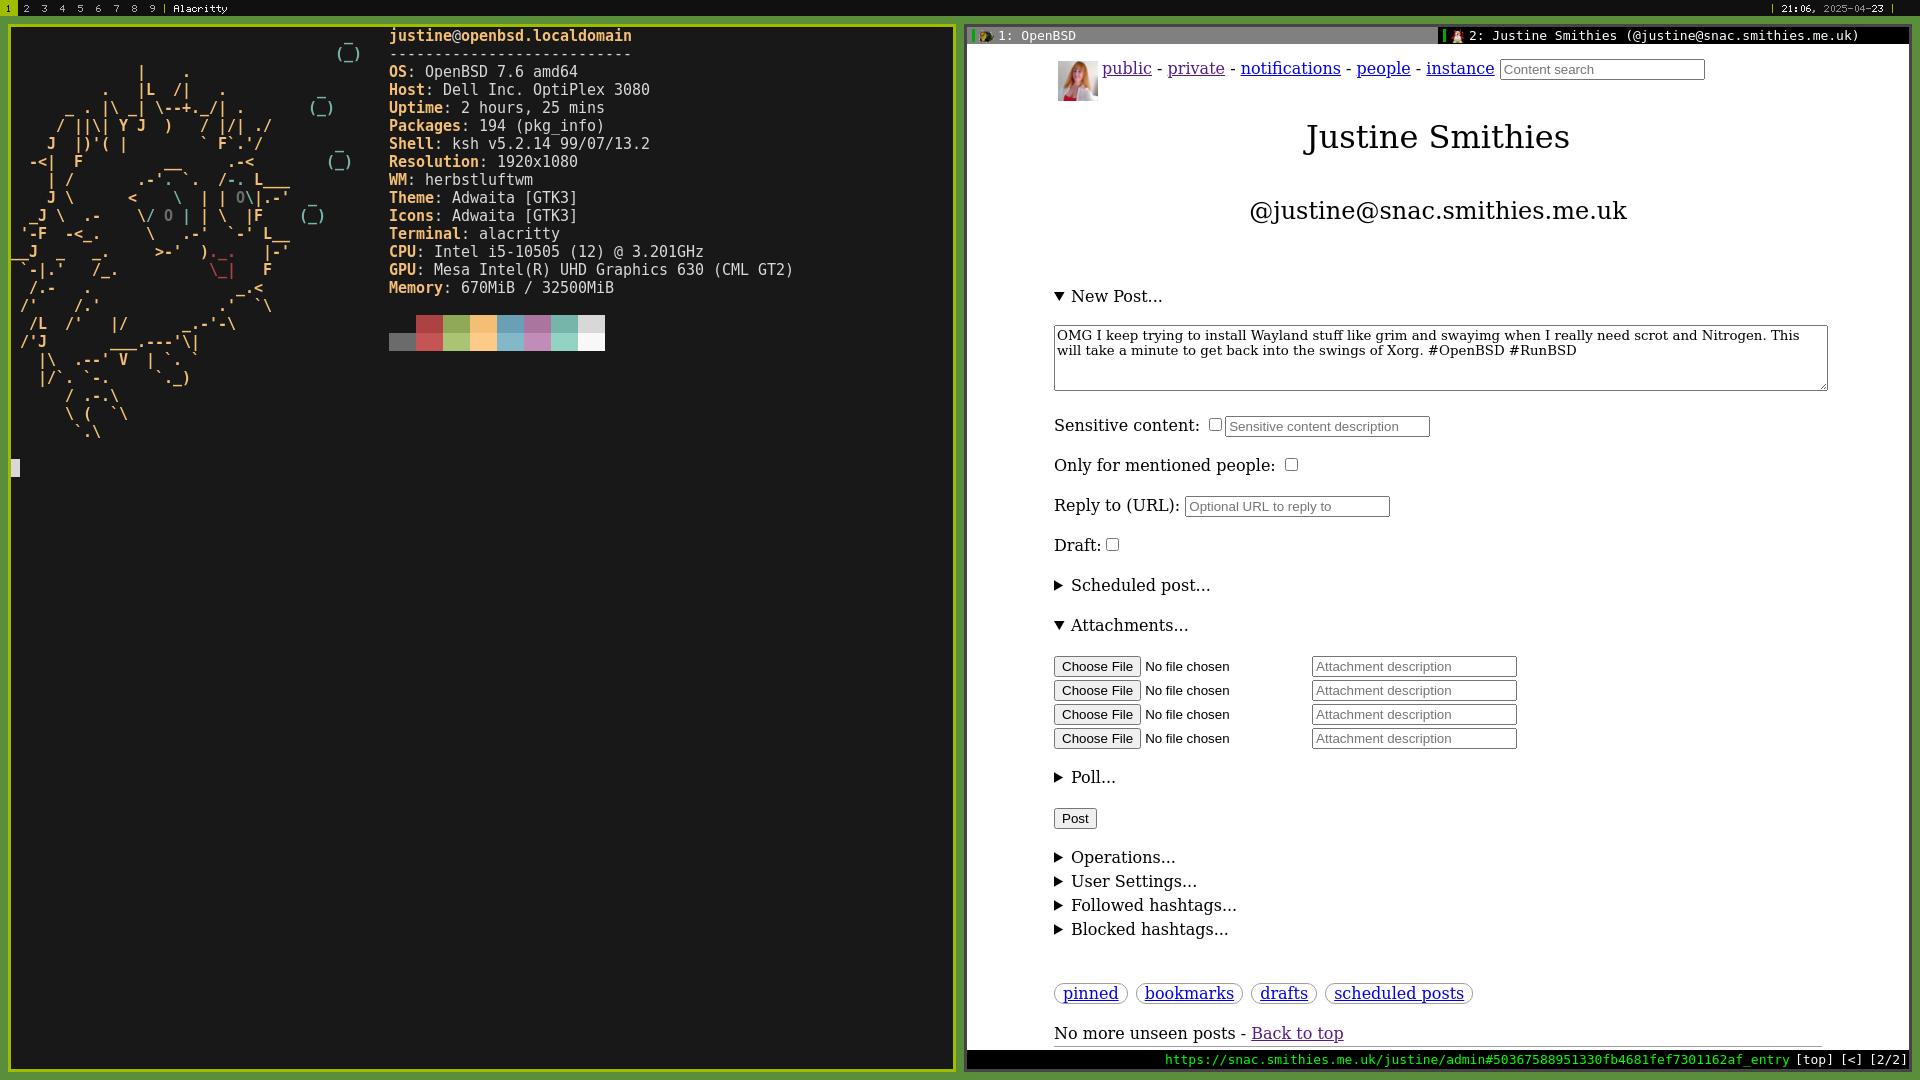The width and height of the screenshot is (1920, 1080).
Task: Click the white block in neofetch palette's bottom row
Action: pyautogui.click(x=591, y=342)
